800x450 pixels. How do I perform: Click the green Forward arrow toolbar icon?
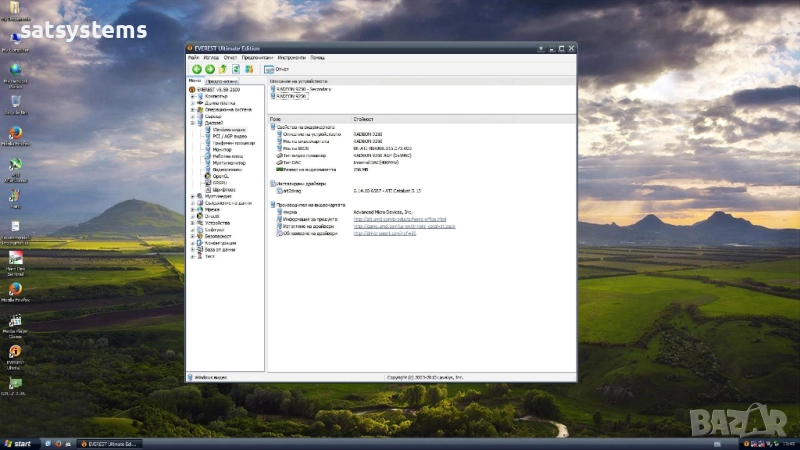tap(209, 69)
